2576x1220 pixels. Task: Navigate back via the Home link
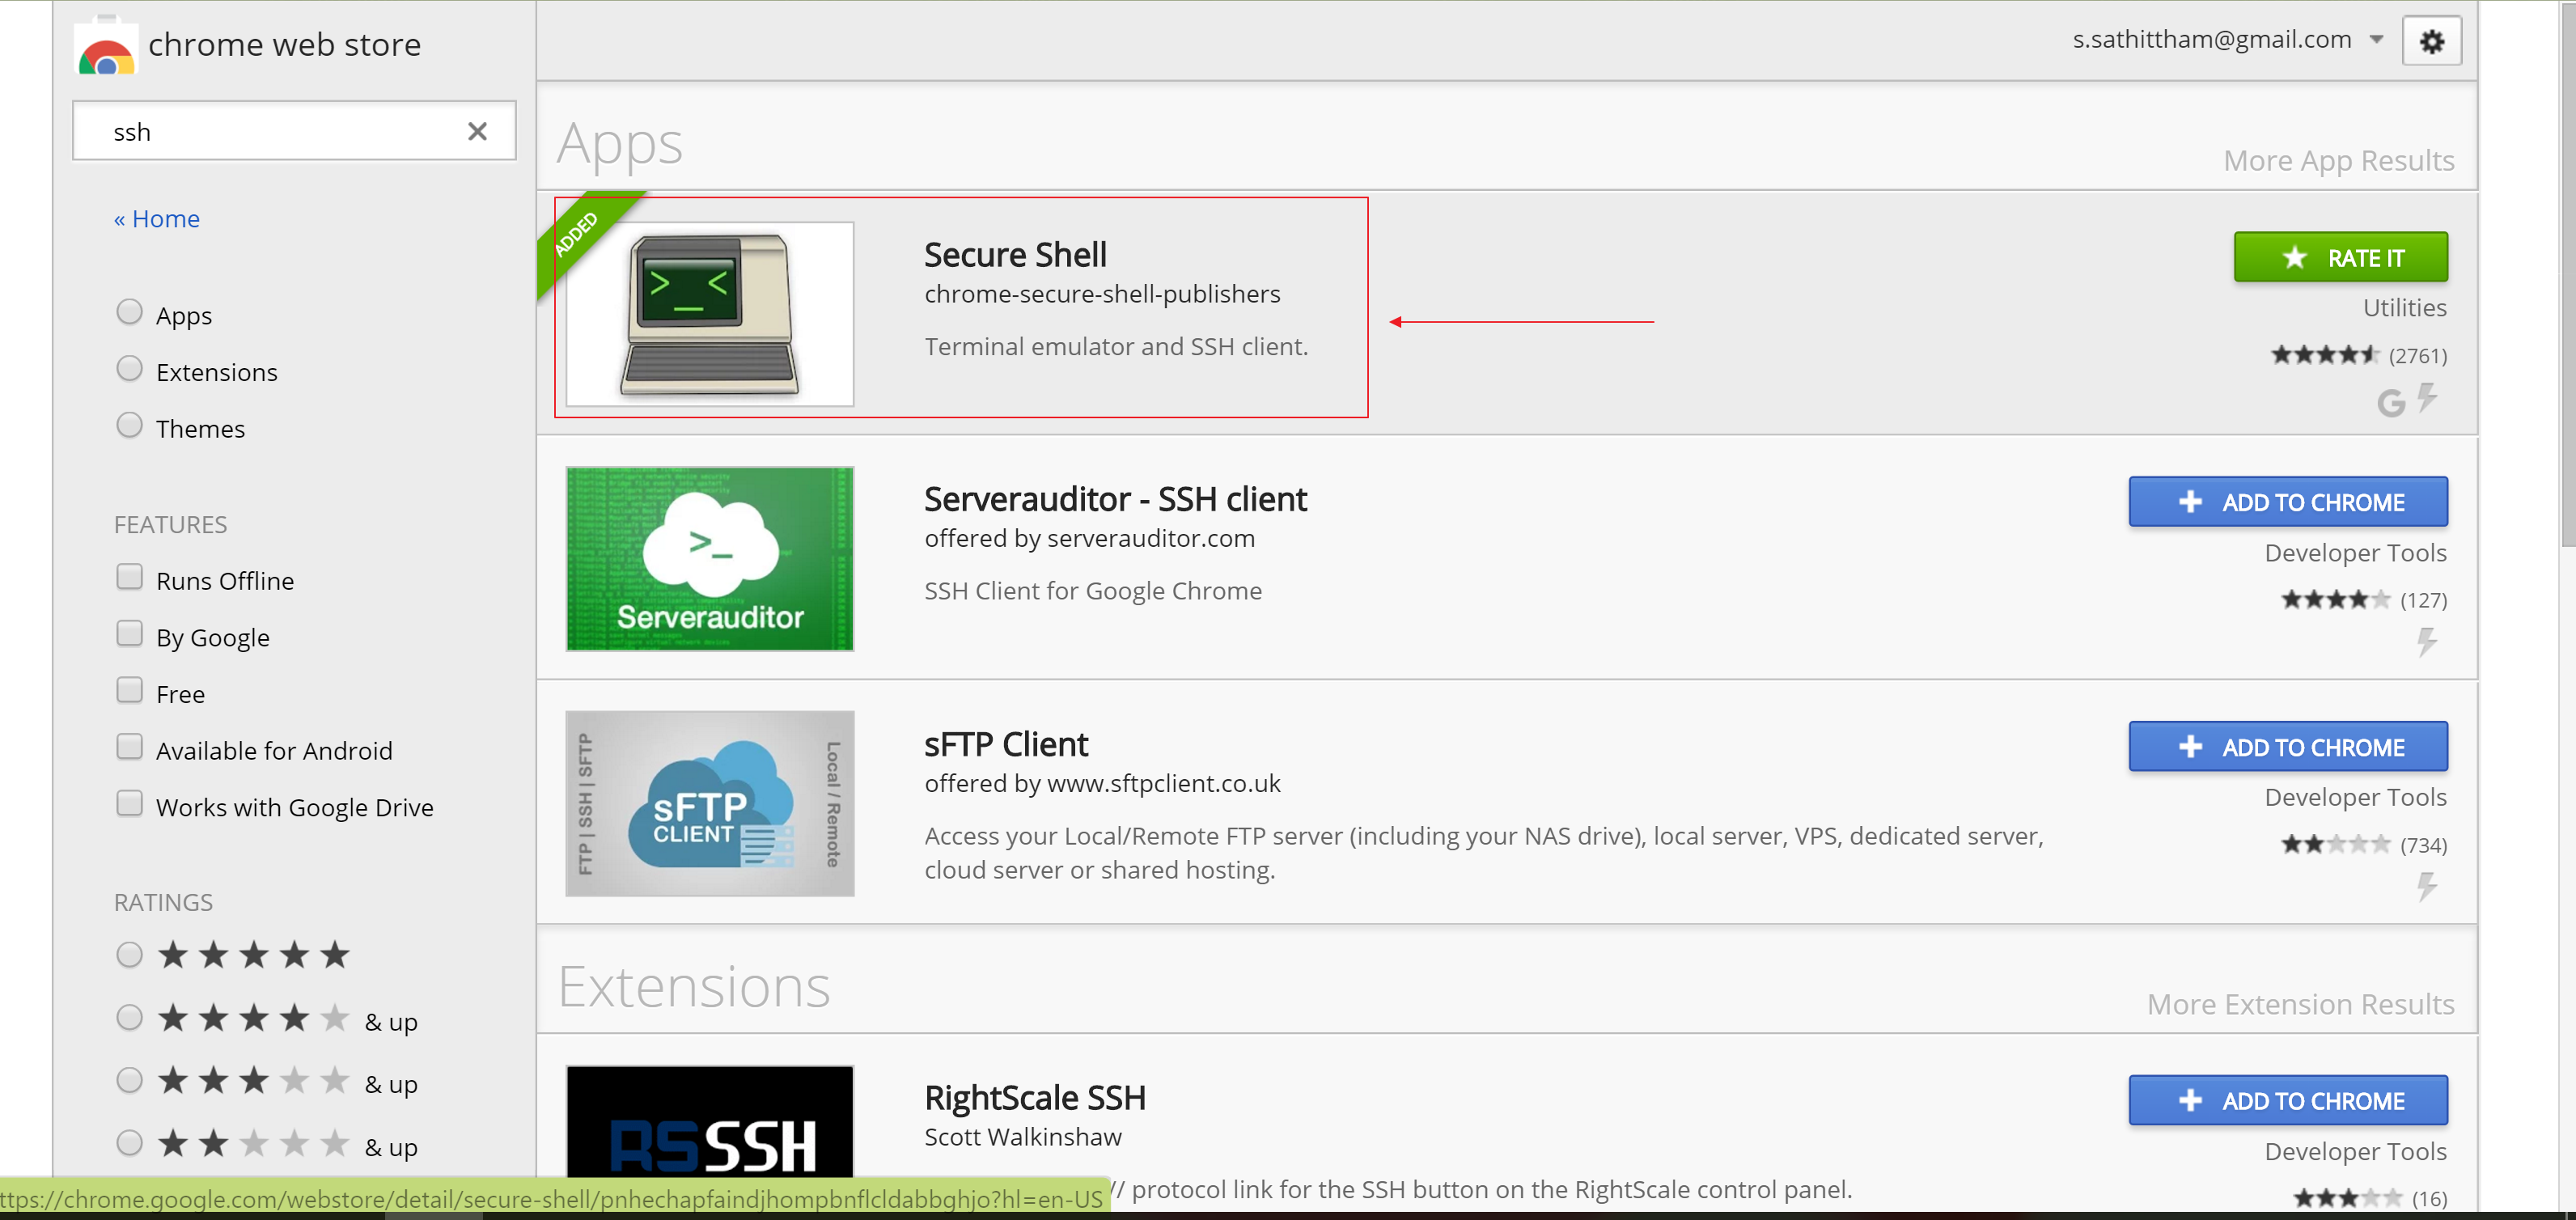pyautogui.click(x=156, y=218)
